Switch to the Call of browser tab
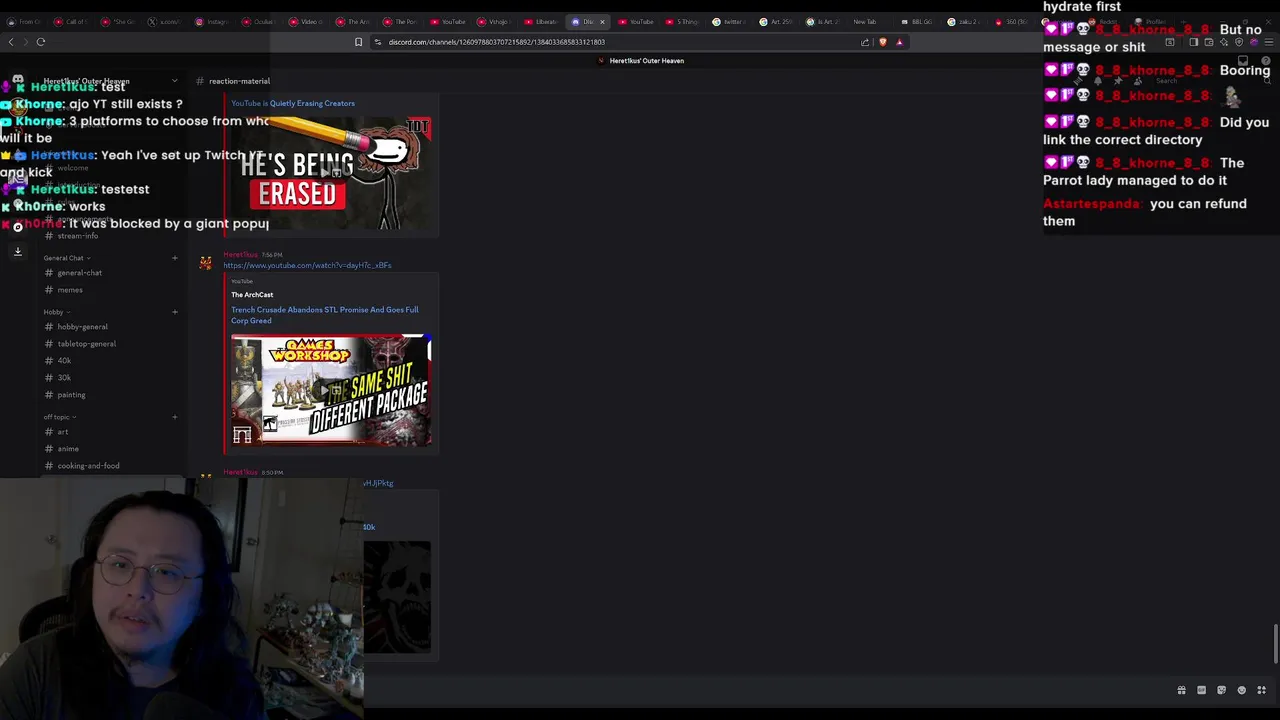Image resolution: width=1280 pixels, height=720 pixels. point(70,22)
